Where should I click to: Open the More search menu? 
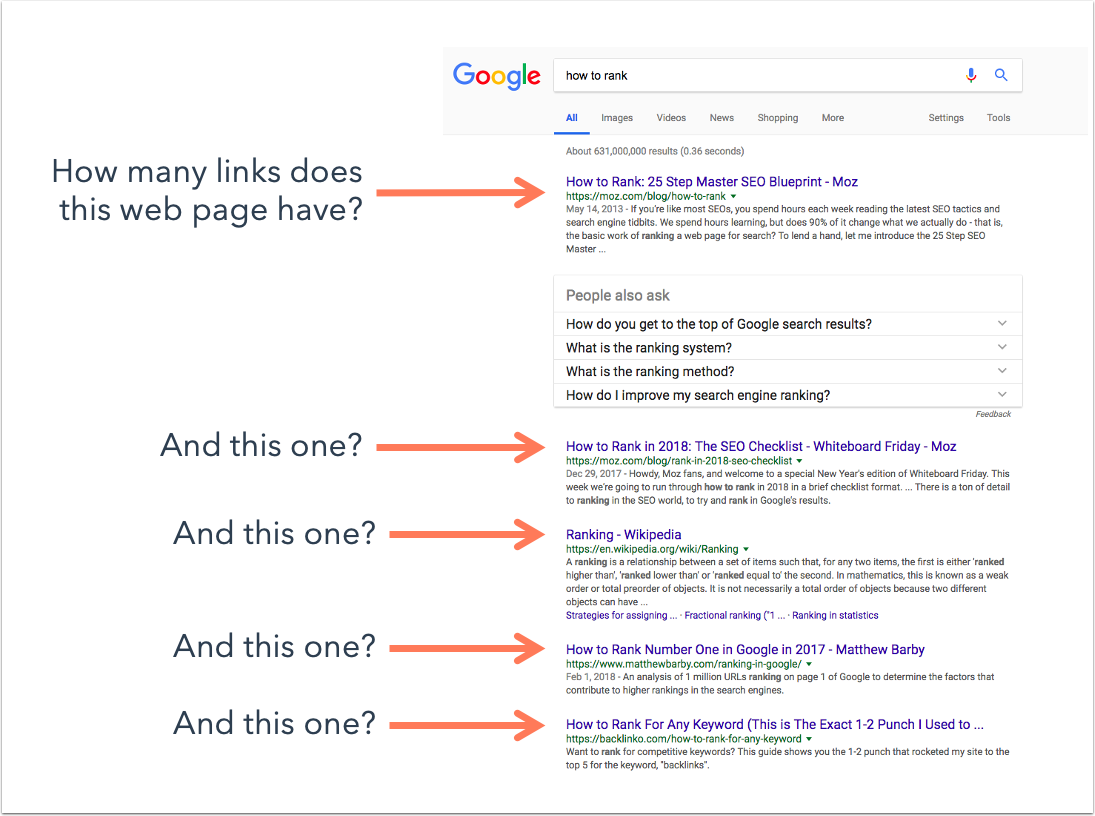pyautogui.click(x=832, y=118)
